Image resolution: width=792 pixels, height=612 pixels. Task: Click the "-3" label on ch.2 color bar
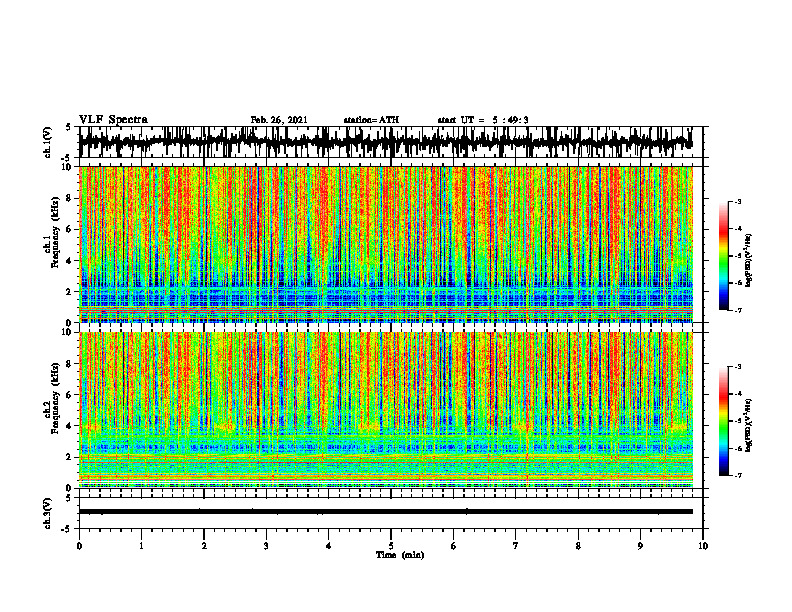click(x=738, y=367)
